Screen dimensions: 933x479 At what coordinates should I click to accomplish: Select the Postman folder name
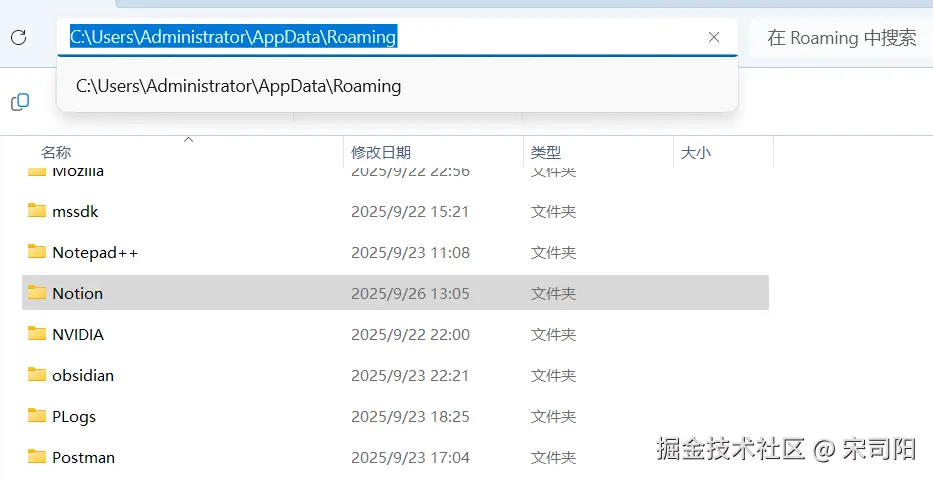coord(83,458)
